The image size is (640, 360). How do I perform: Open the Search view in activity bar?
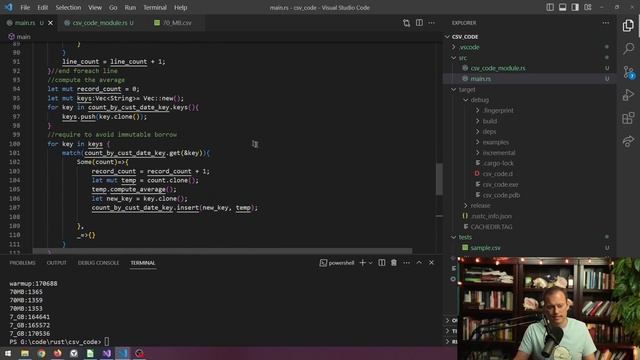tap(628, 48)
